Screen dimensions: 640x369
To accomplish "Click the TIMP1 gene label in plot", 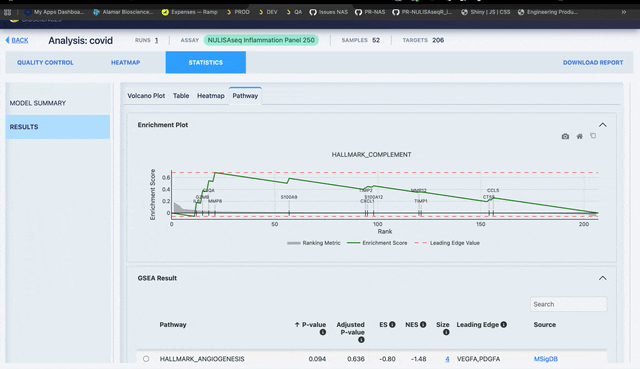I will pyautogui.click(x=420, y=201).
